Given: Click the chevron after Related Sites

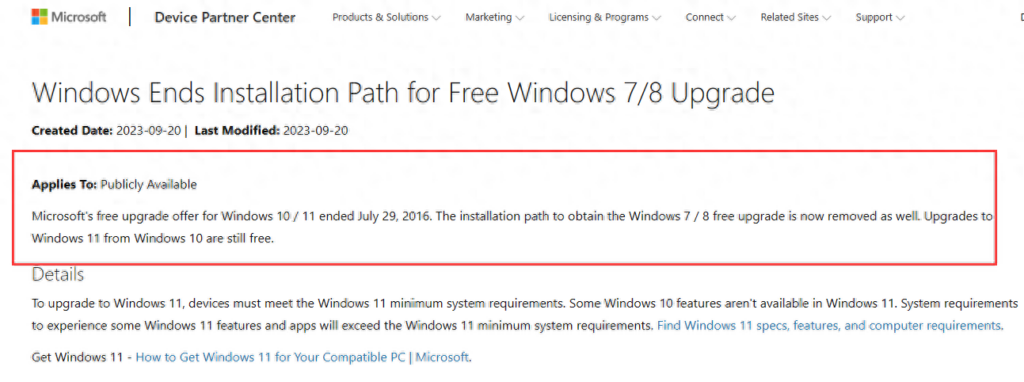Looking at the screenshot, I should (x=827, y=18).
